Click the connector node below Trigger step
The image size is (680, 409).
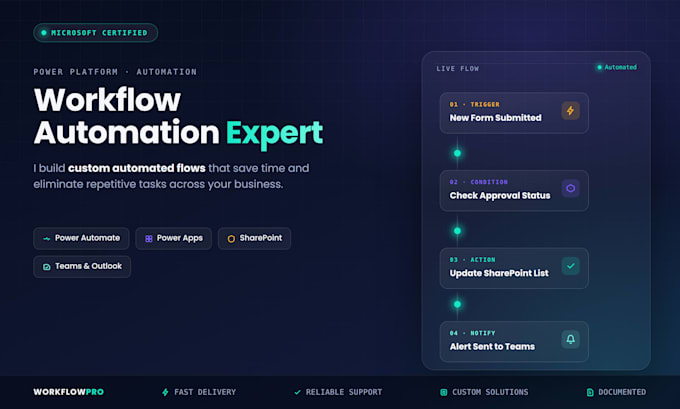tap(457, 153)
